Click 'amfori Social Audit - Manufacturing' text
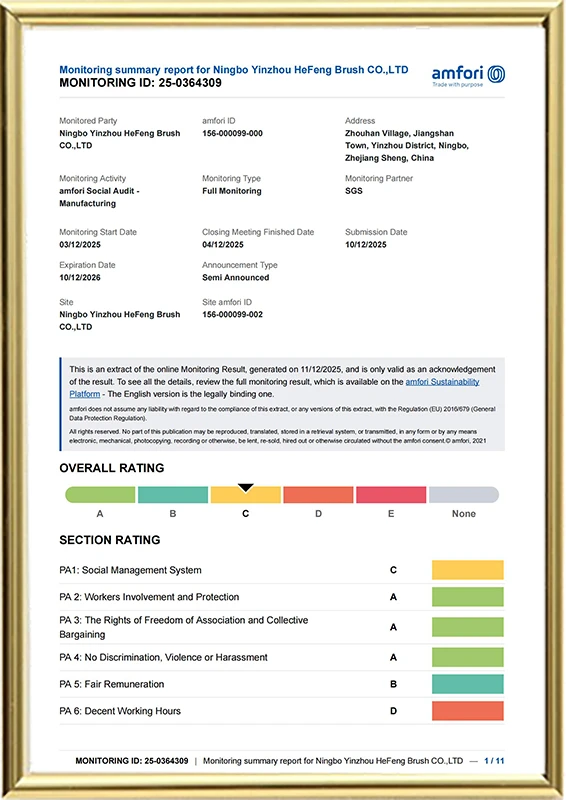 [x=99, y=197]
